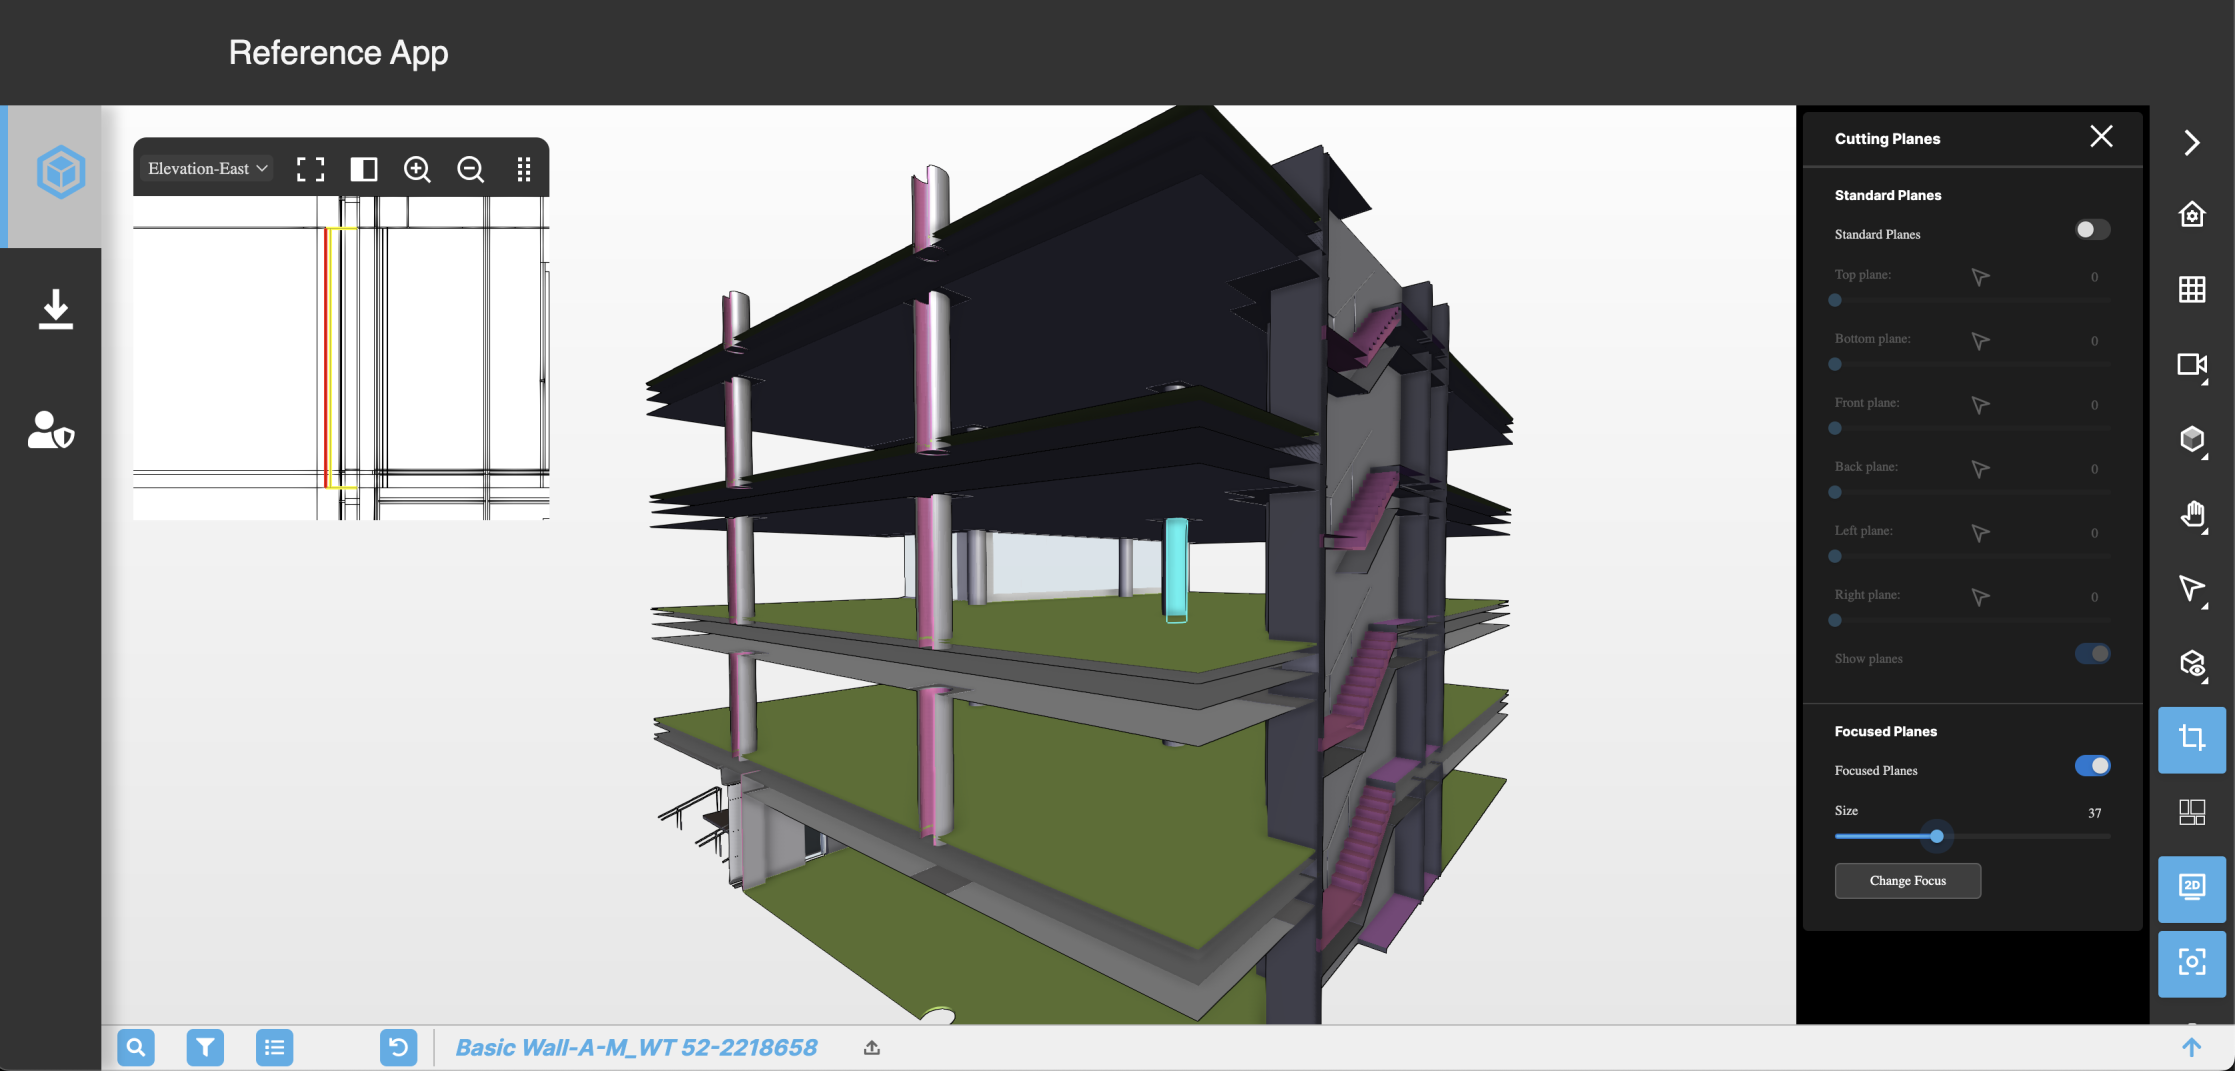Screen dimensions: 2235x1071
Task: Click the home view icon
Action: (2191, 215)
